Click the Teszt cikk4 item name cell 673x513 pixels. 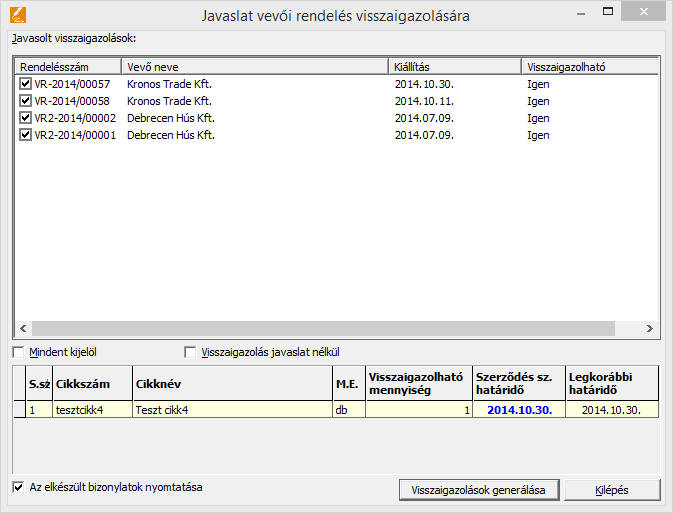(233, 410)
